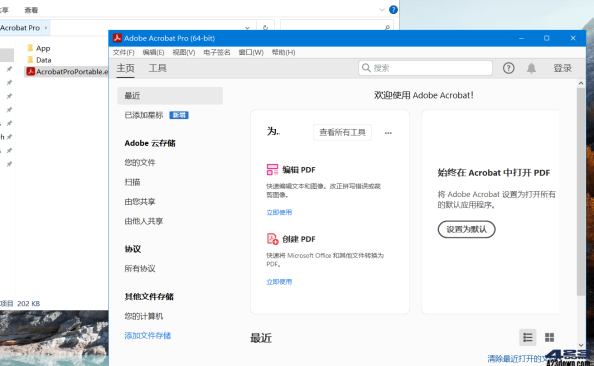Screen dimensions: 594x366
Task: Click the search magnifier icon in Acrobat
Action: pyautogui.click(x=366, y=68)
